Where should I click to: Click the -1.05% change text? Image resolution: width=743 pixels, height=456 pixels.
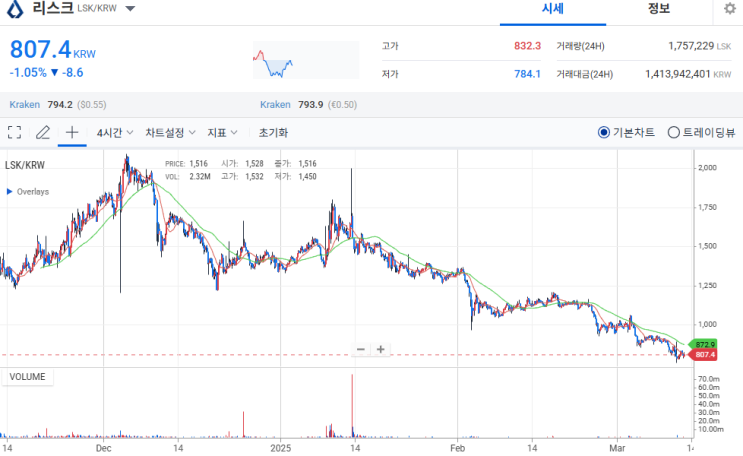[28, 73]
